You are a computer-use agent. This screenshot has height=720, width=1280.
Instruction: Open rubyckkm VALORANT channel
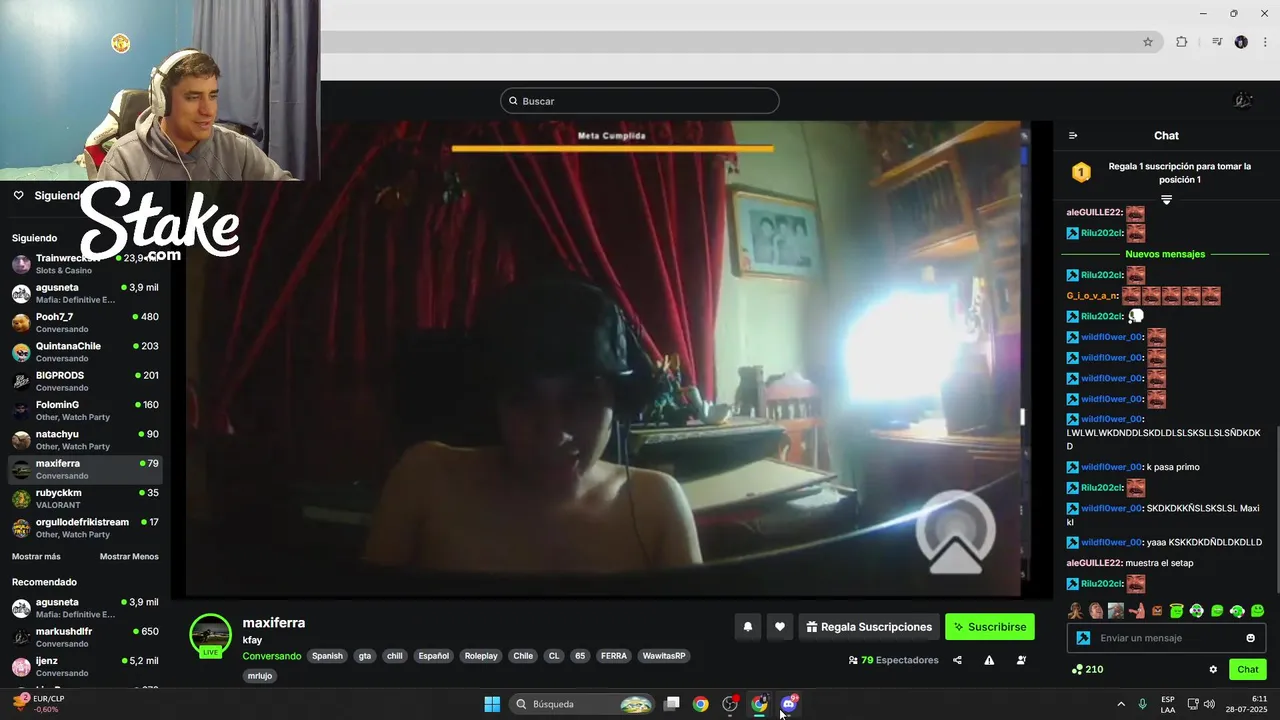(x=85, y=499)
